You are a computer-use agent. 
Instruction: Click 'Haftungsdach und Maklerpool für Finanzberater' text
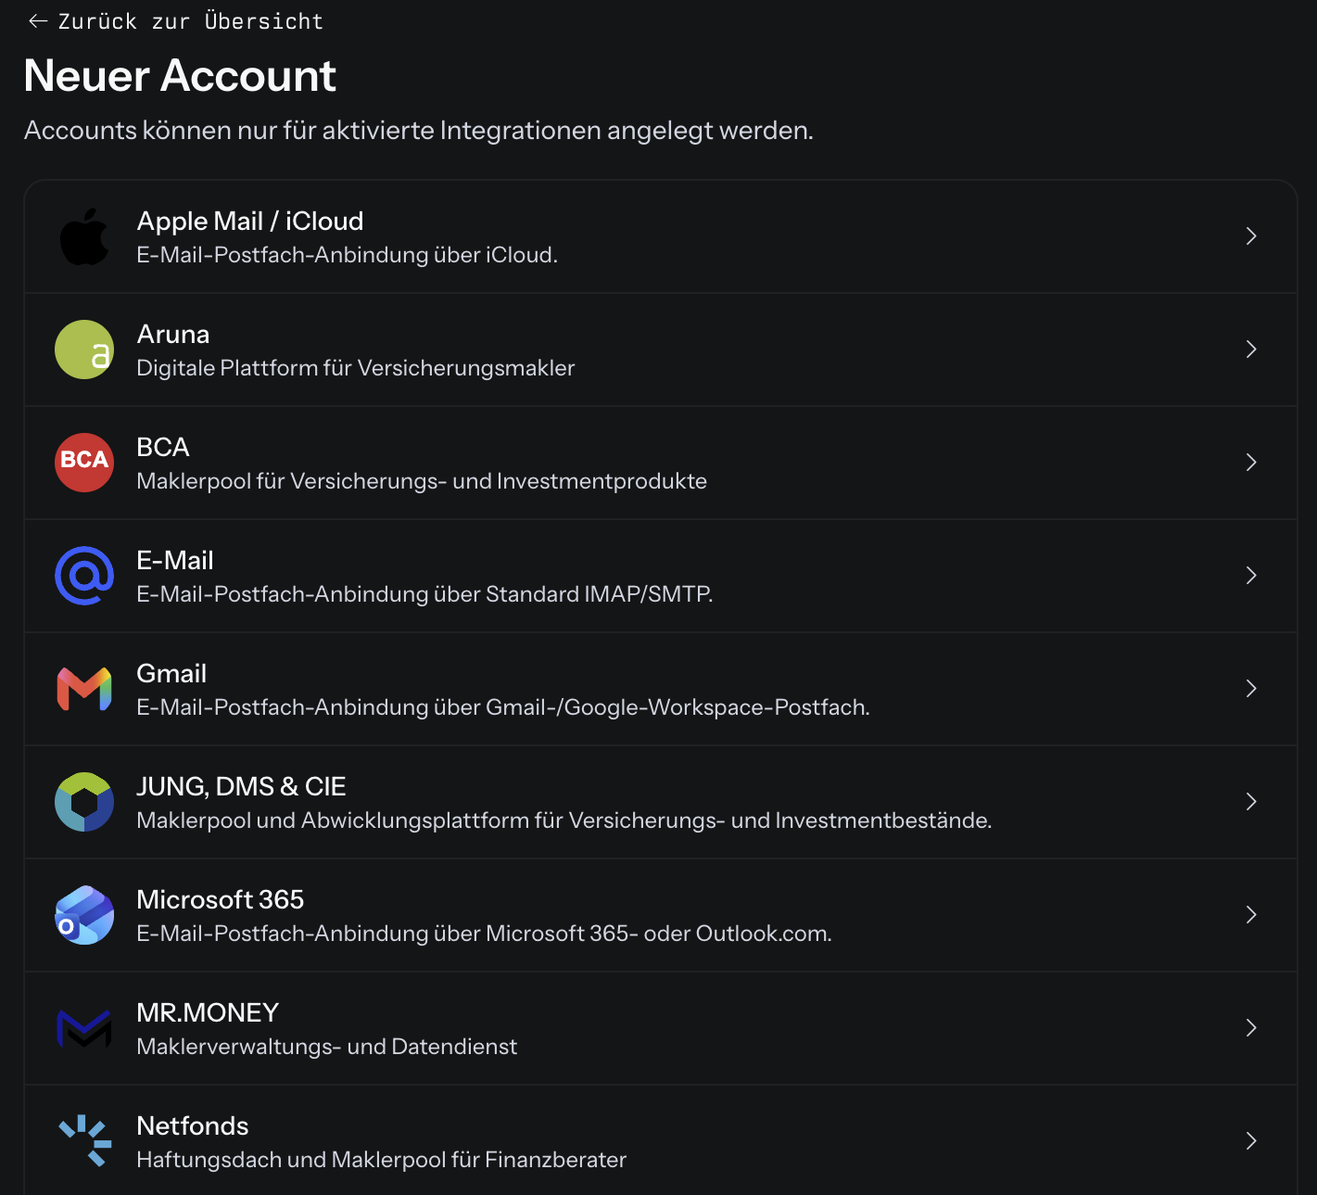(381, 1159)
